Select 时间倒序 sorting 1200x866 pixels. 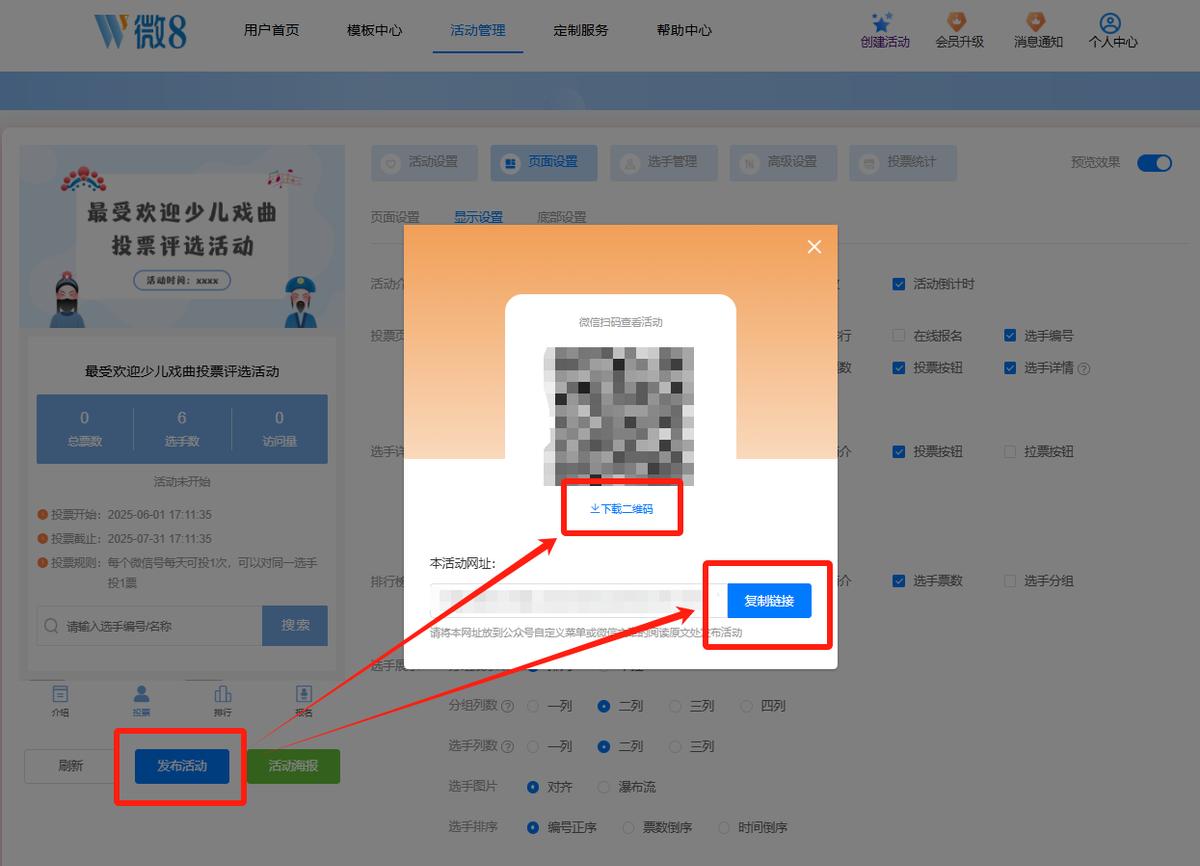click(723, 828)
